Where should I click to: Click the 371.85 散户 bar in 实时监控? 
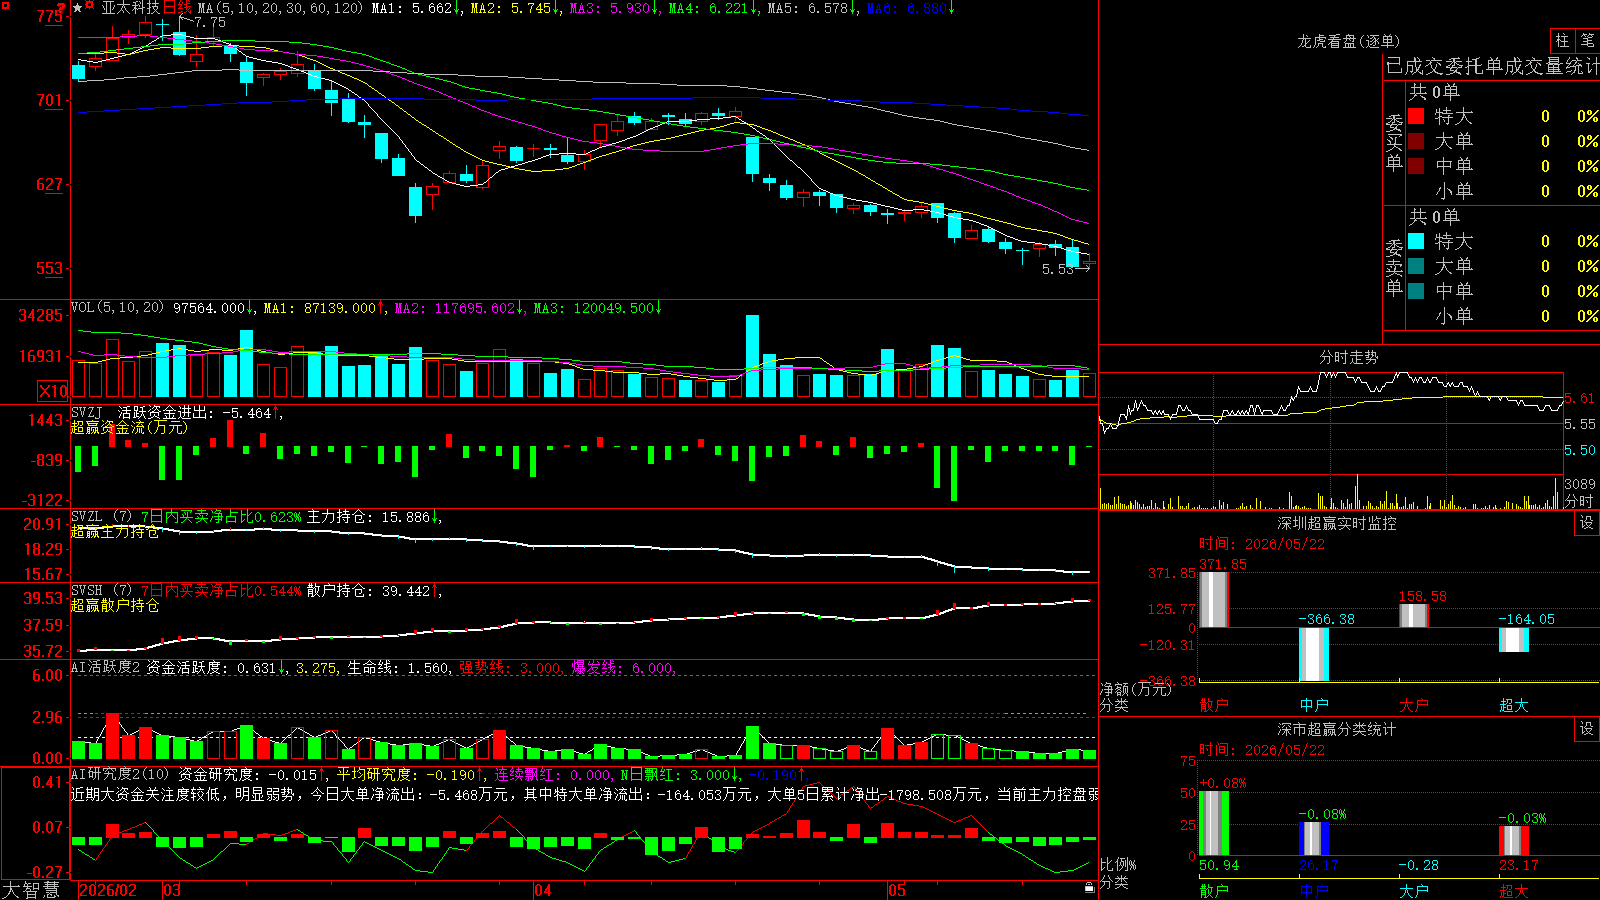click(x=1214, y=600)
